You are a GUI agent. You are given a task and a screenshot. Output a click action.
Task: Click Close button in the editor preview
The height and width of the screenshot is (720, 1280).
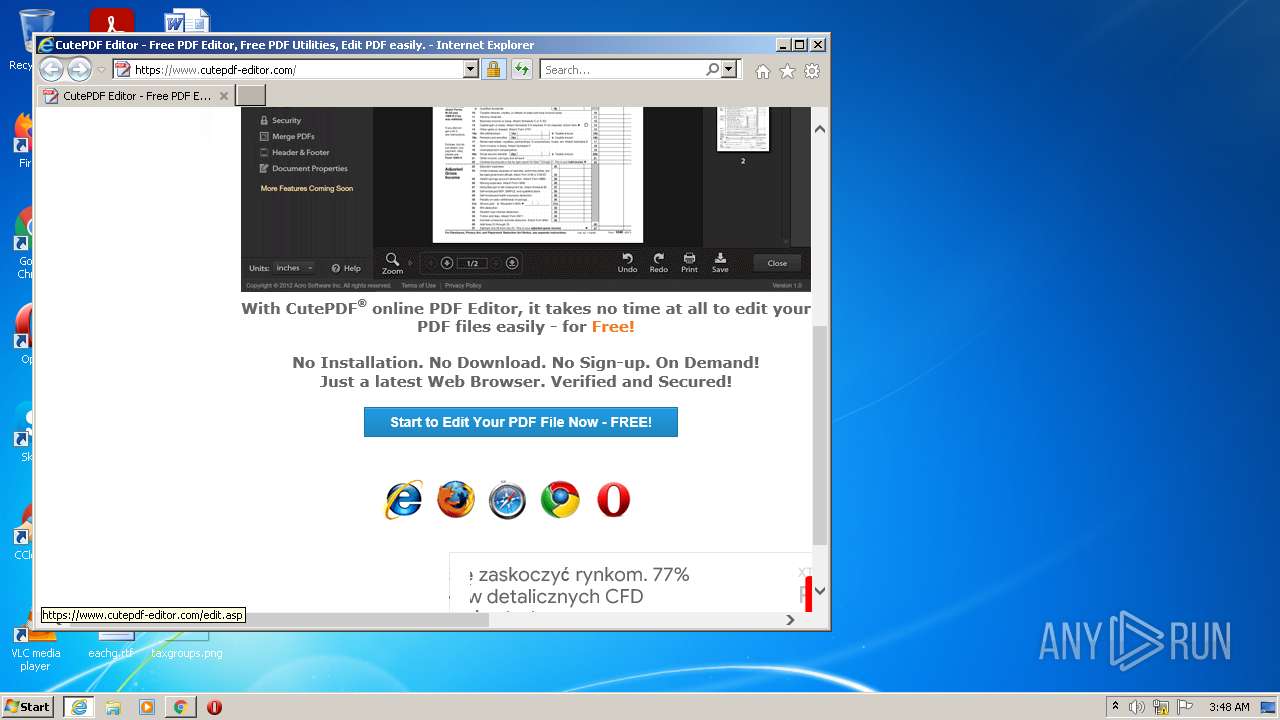(777, 263)
